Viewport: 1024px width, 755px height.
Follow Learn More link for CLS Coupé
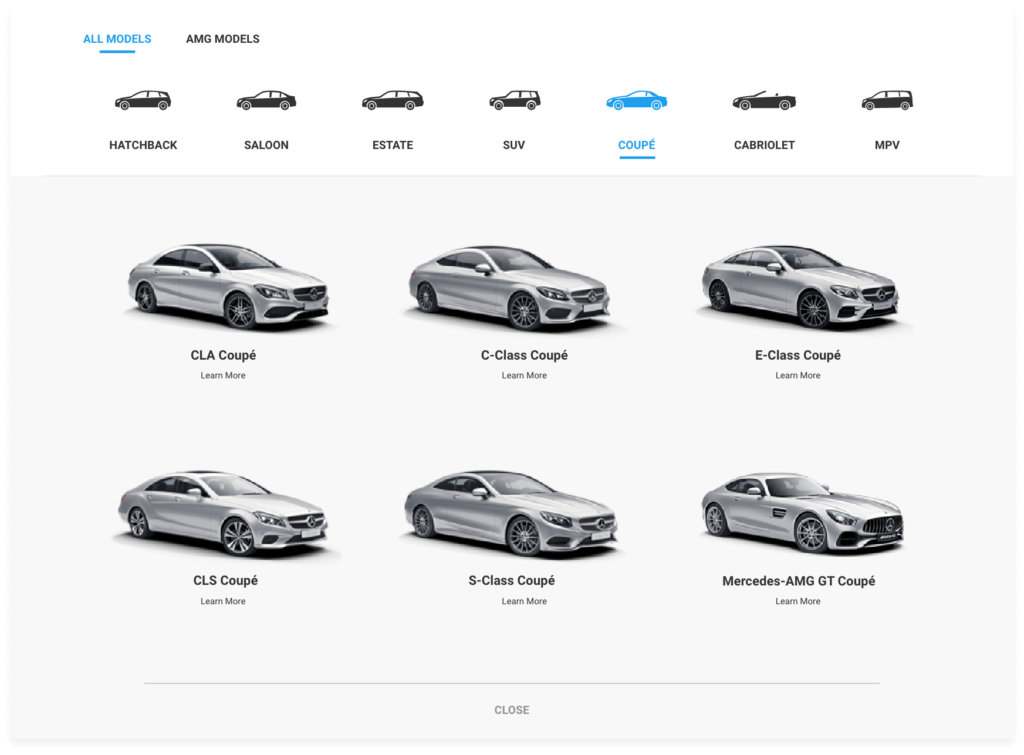click(223, 602)
